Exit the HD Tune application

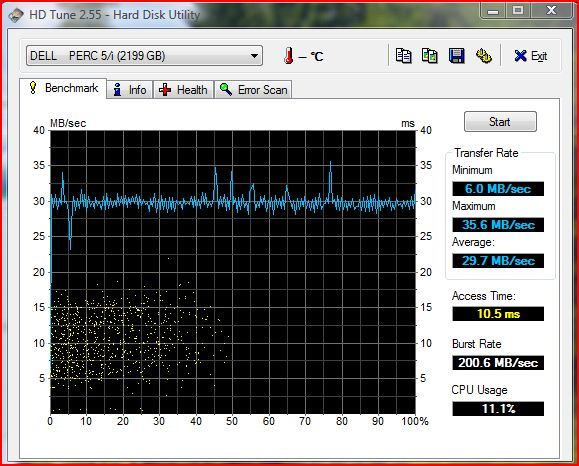pyautogui.click(x=531, y=56)
